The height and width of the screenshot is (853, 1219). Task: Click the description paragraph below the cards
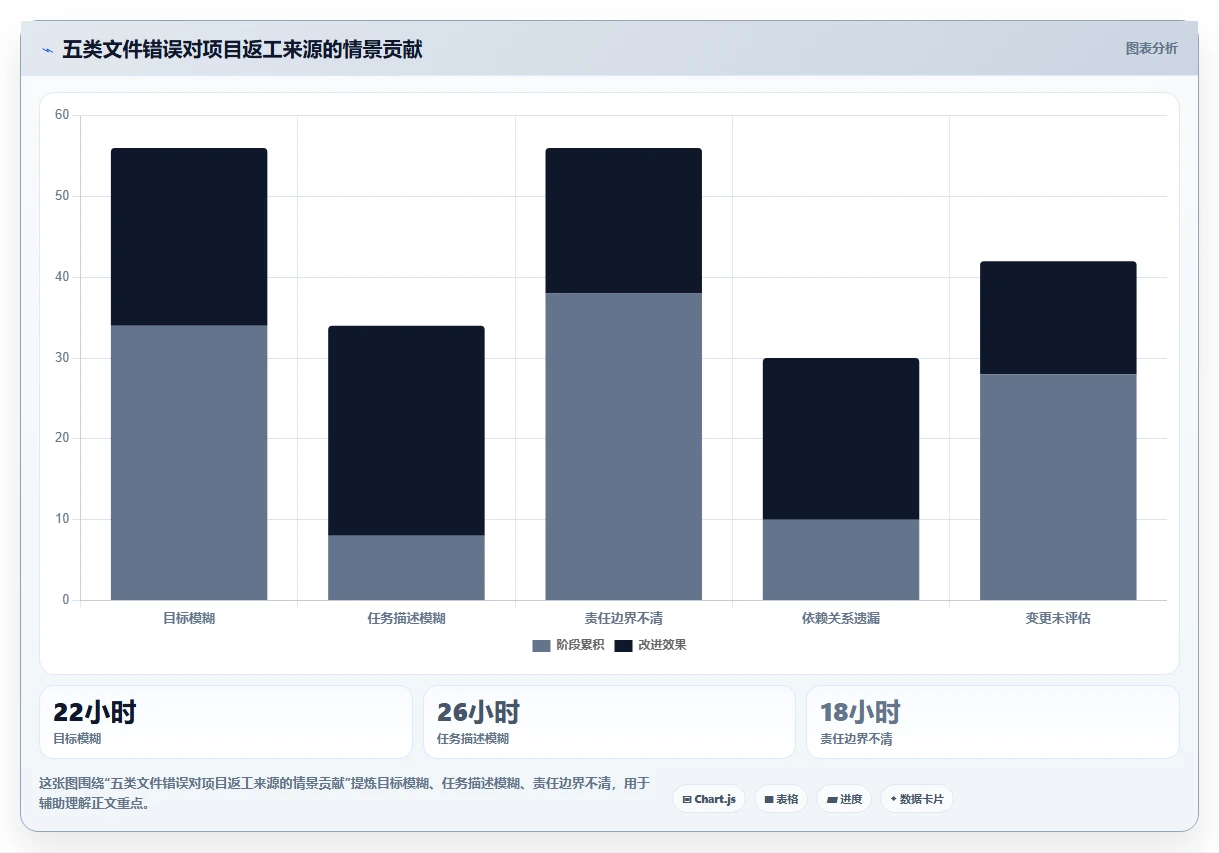coord(345,793)
